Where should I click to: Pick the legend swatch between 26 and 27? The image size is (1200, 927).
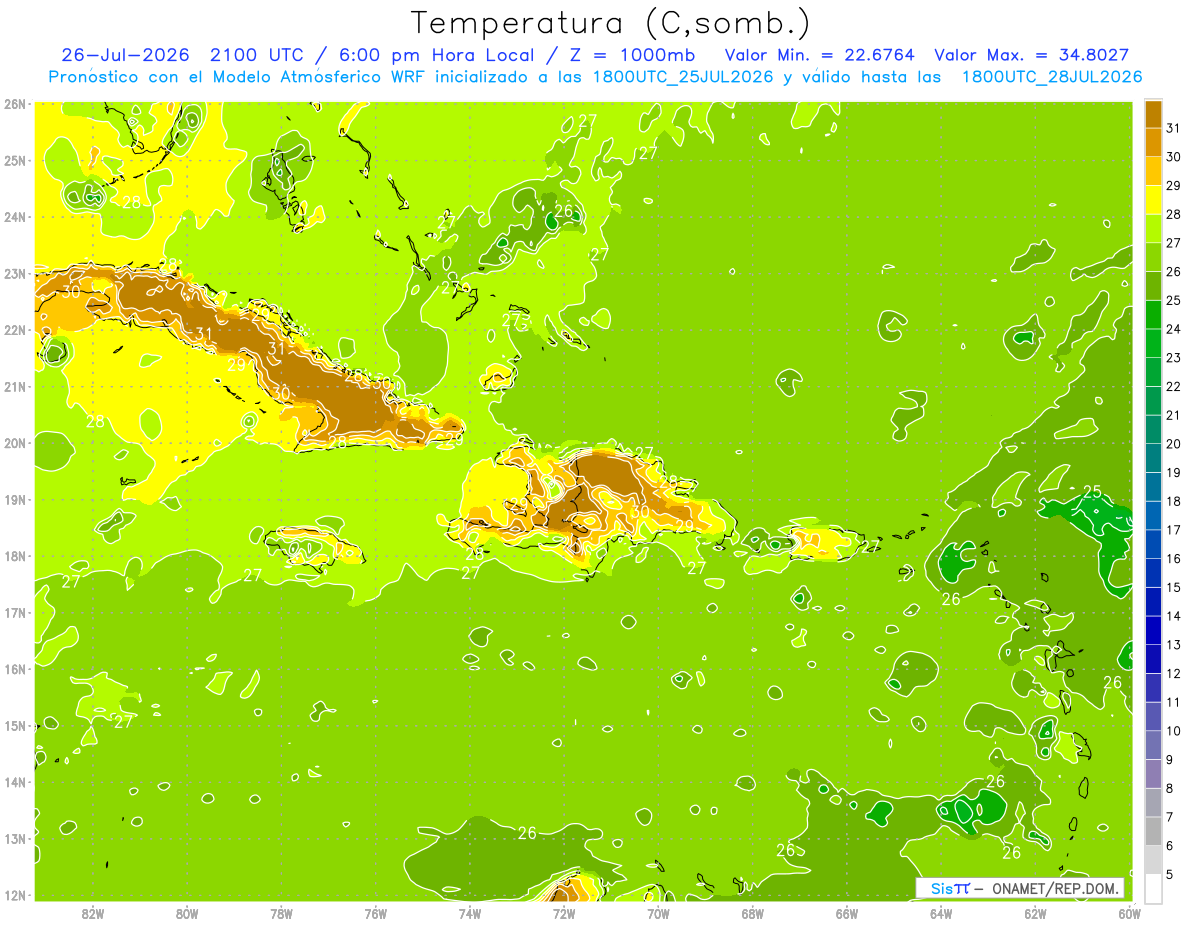point(1153,257)
